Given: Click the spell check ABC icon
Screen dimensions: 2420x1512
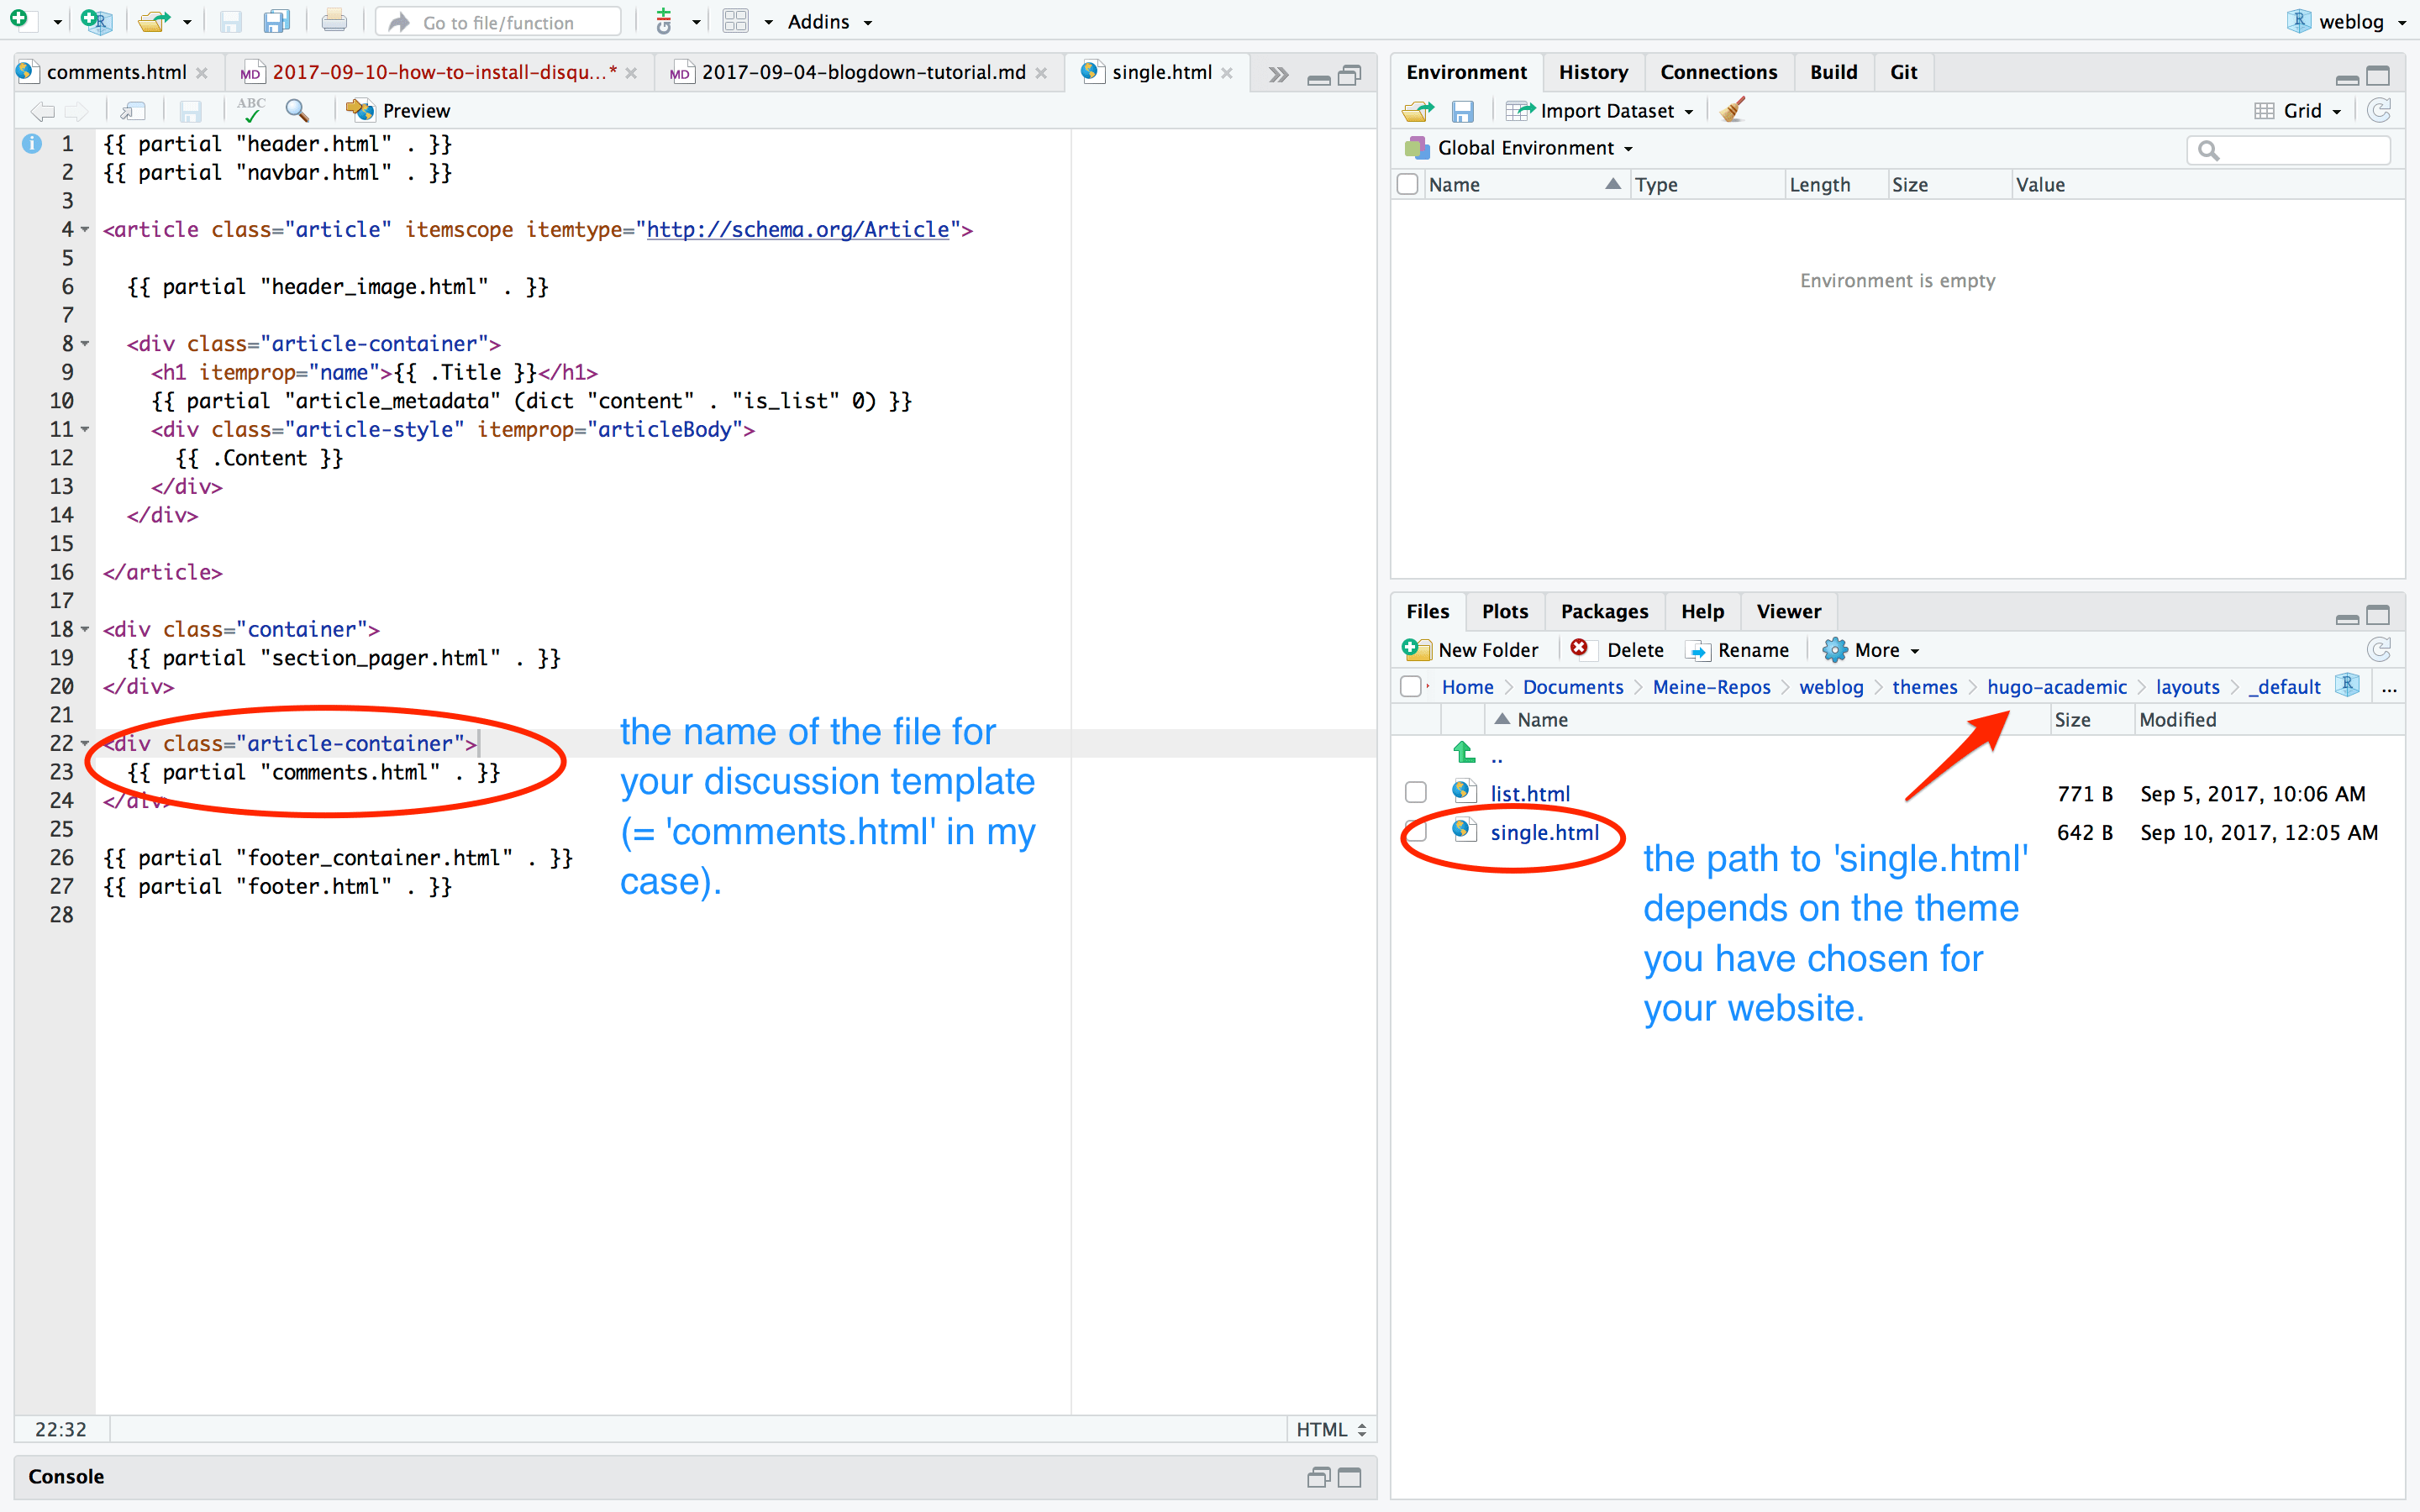Looking at the screenshot, I should coord(251,110).
